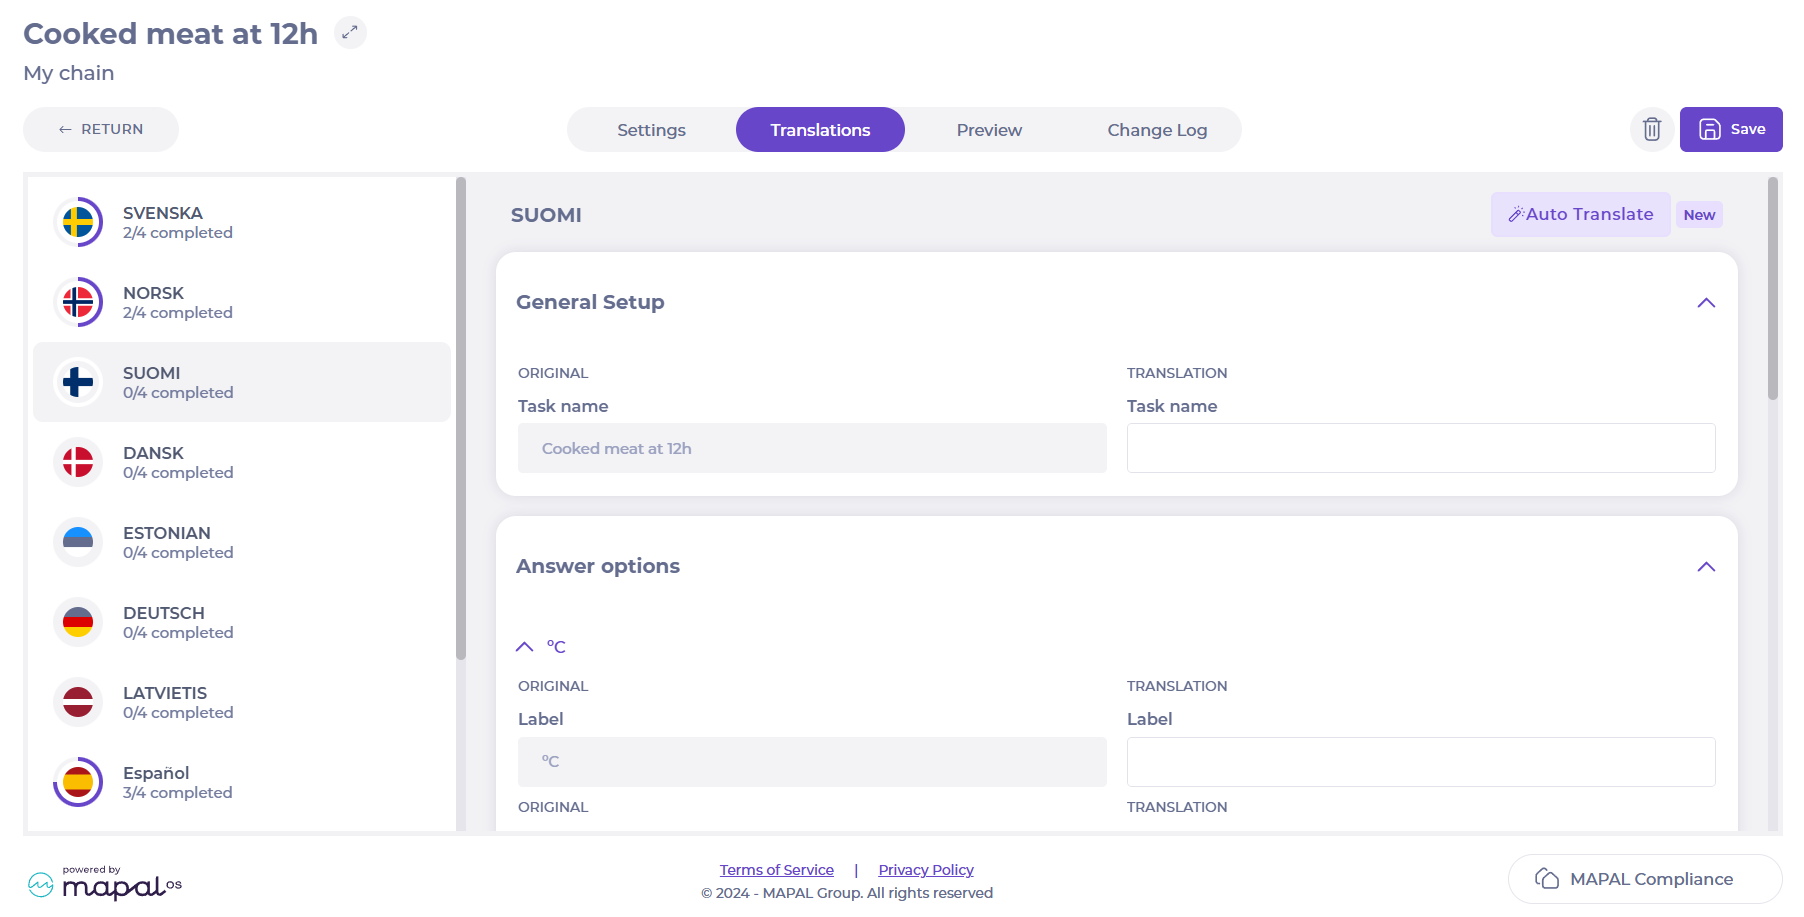Open the Terms of Service link
Screen dimensions: 1804x917
click(777, 870)
